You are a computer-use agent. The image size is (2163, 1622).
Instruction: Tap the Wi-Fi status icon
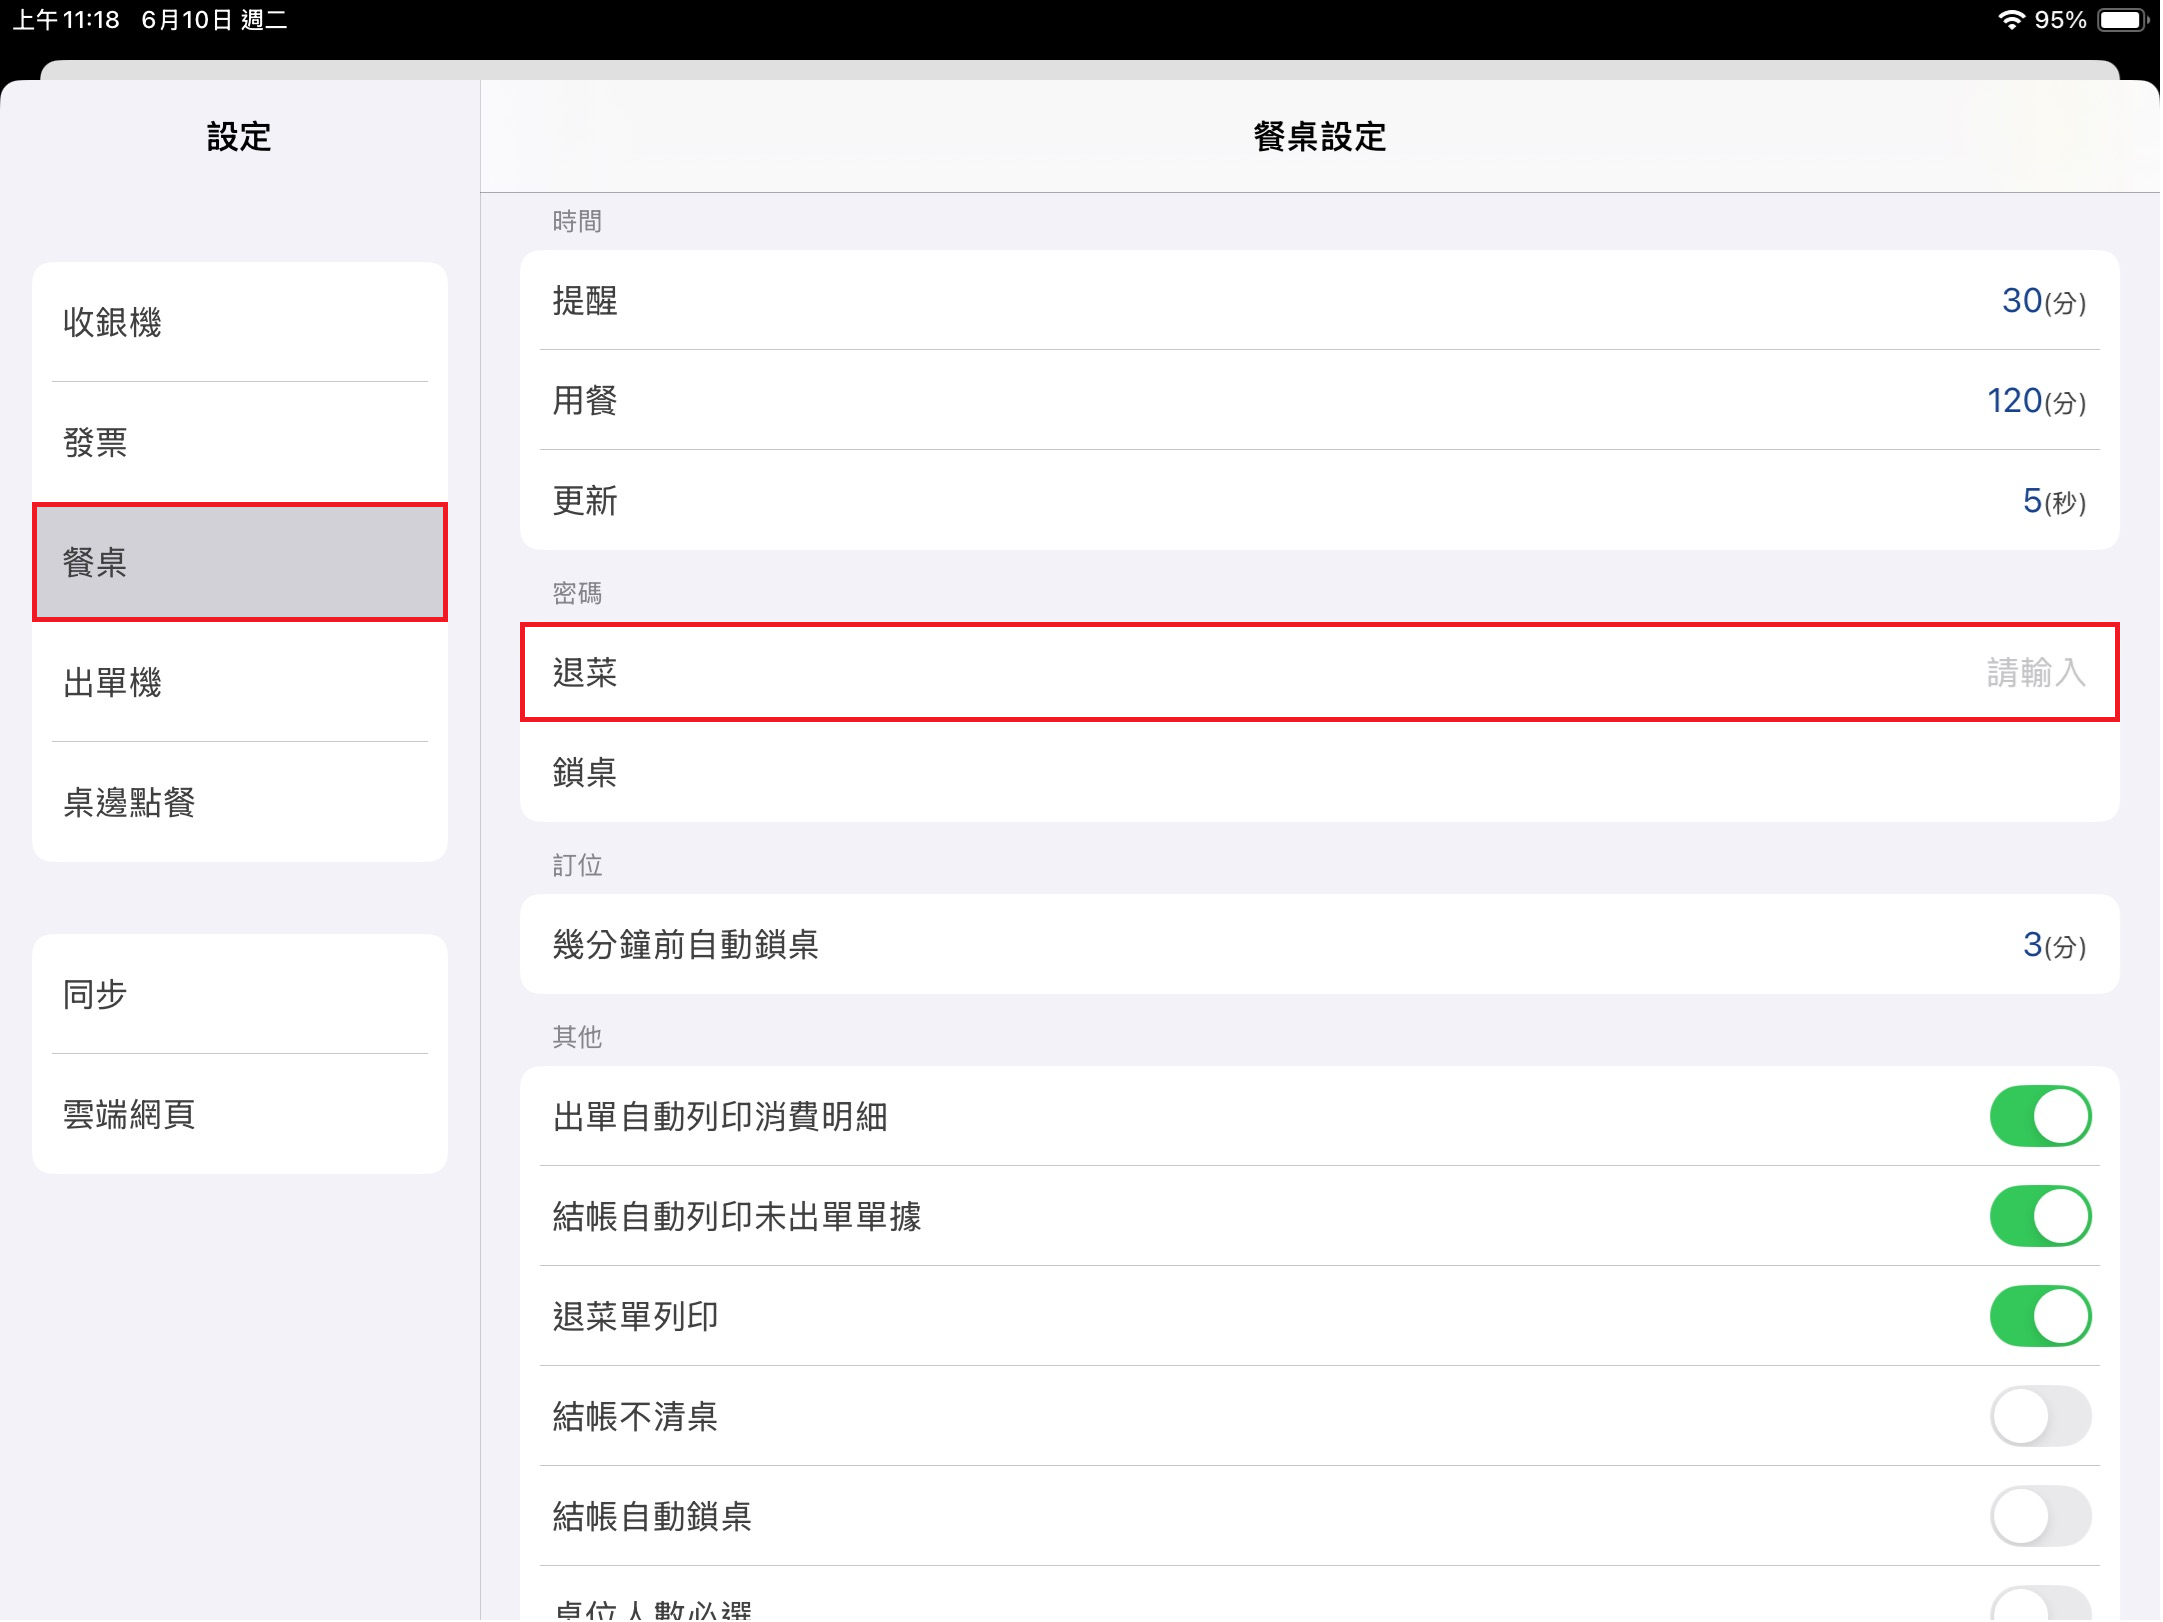(x=2011, y=20)
